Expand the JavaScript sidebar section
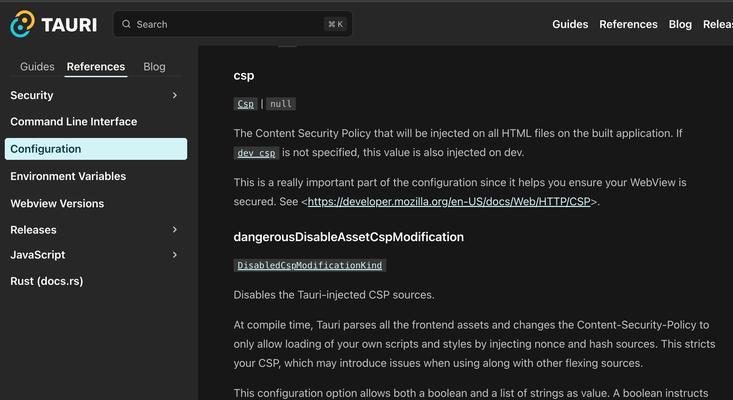This screenshot has height=400, width=733. point(174,255)
